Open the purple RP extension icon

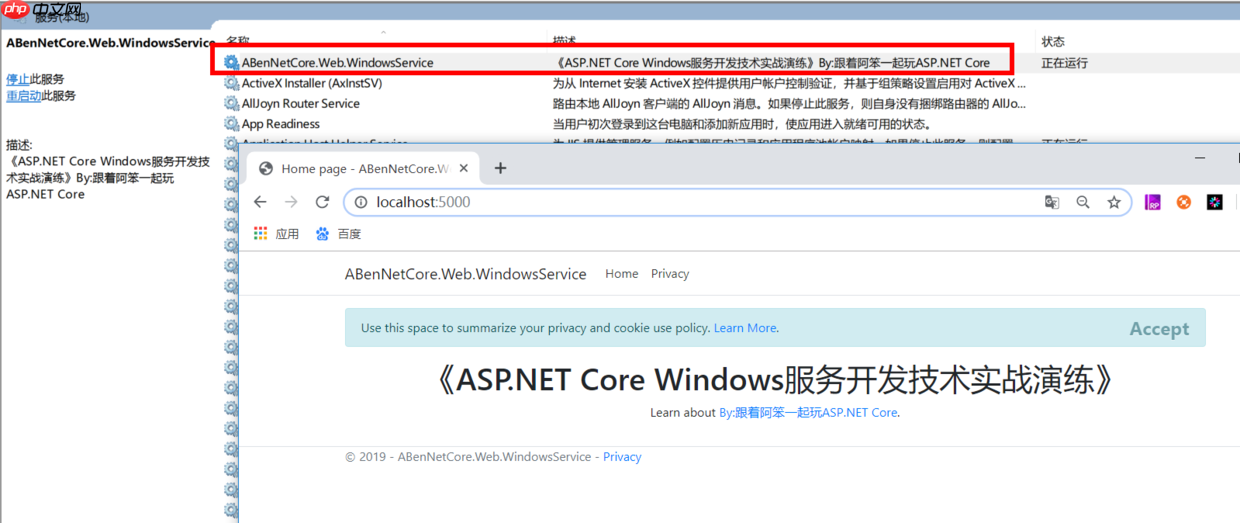coord(1153,202)
